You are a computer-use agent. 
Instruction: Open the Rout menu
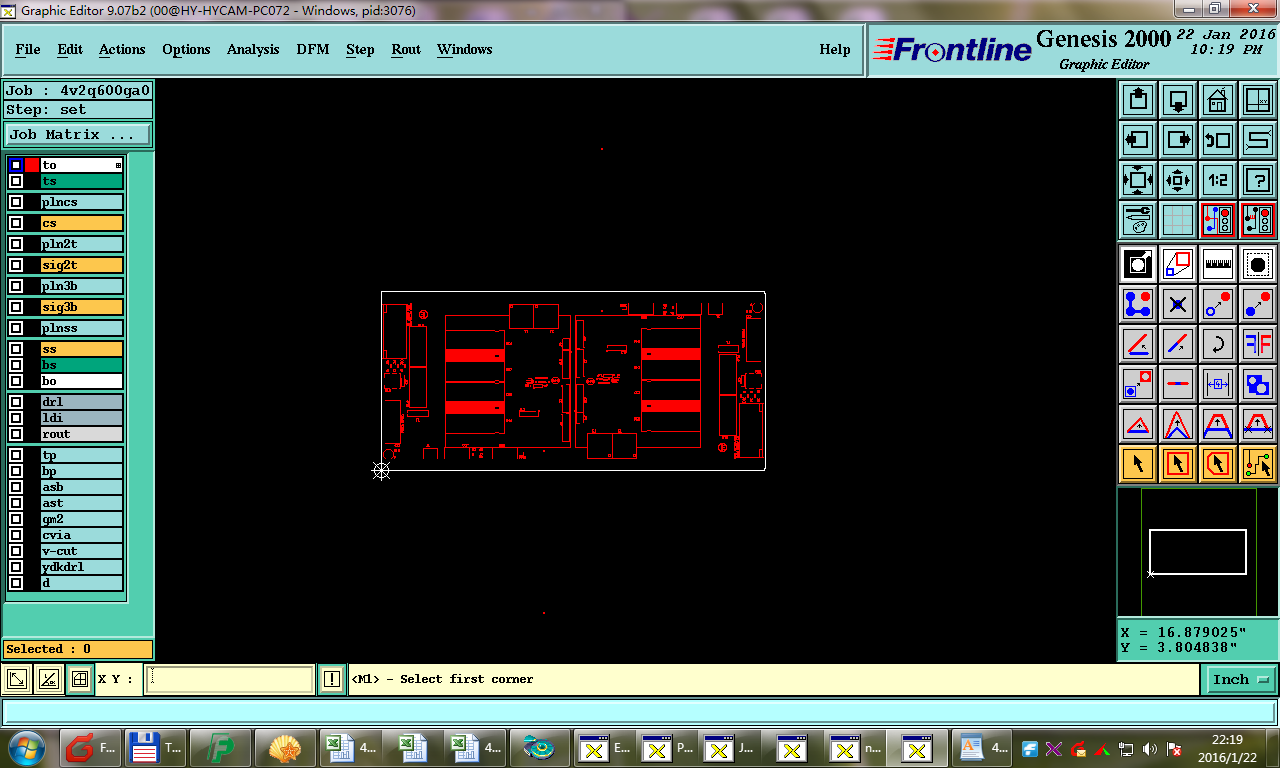coord(406,49)
